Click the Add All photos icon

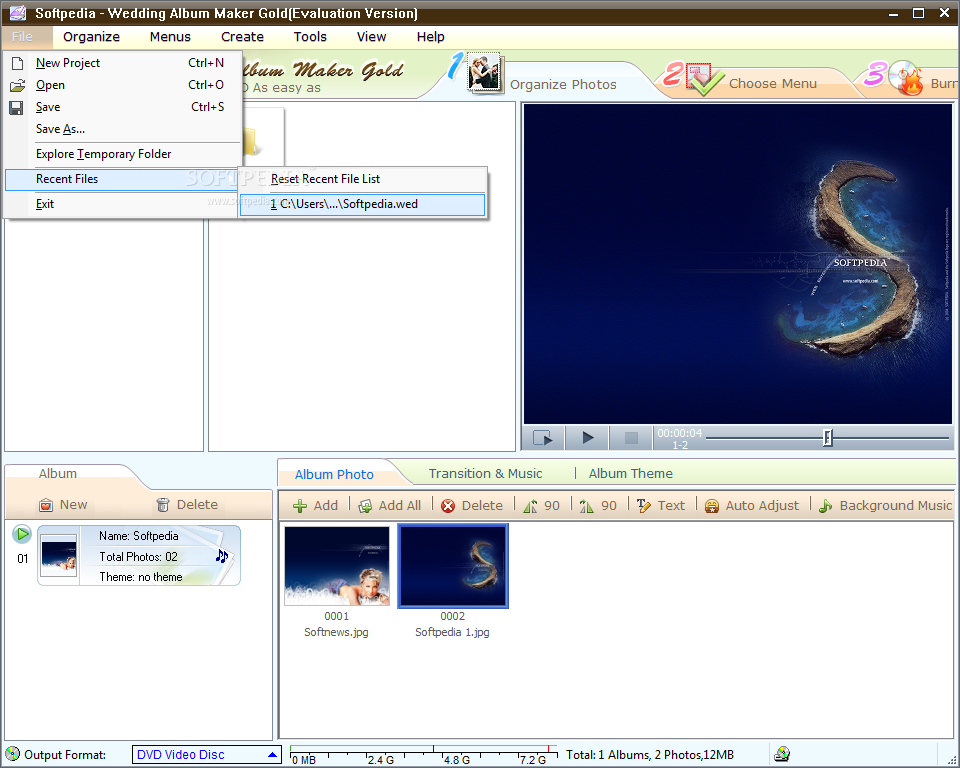coord(366,506)
